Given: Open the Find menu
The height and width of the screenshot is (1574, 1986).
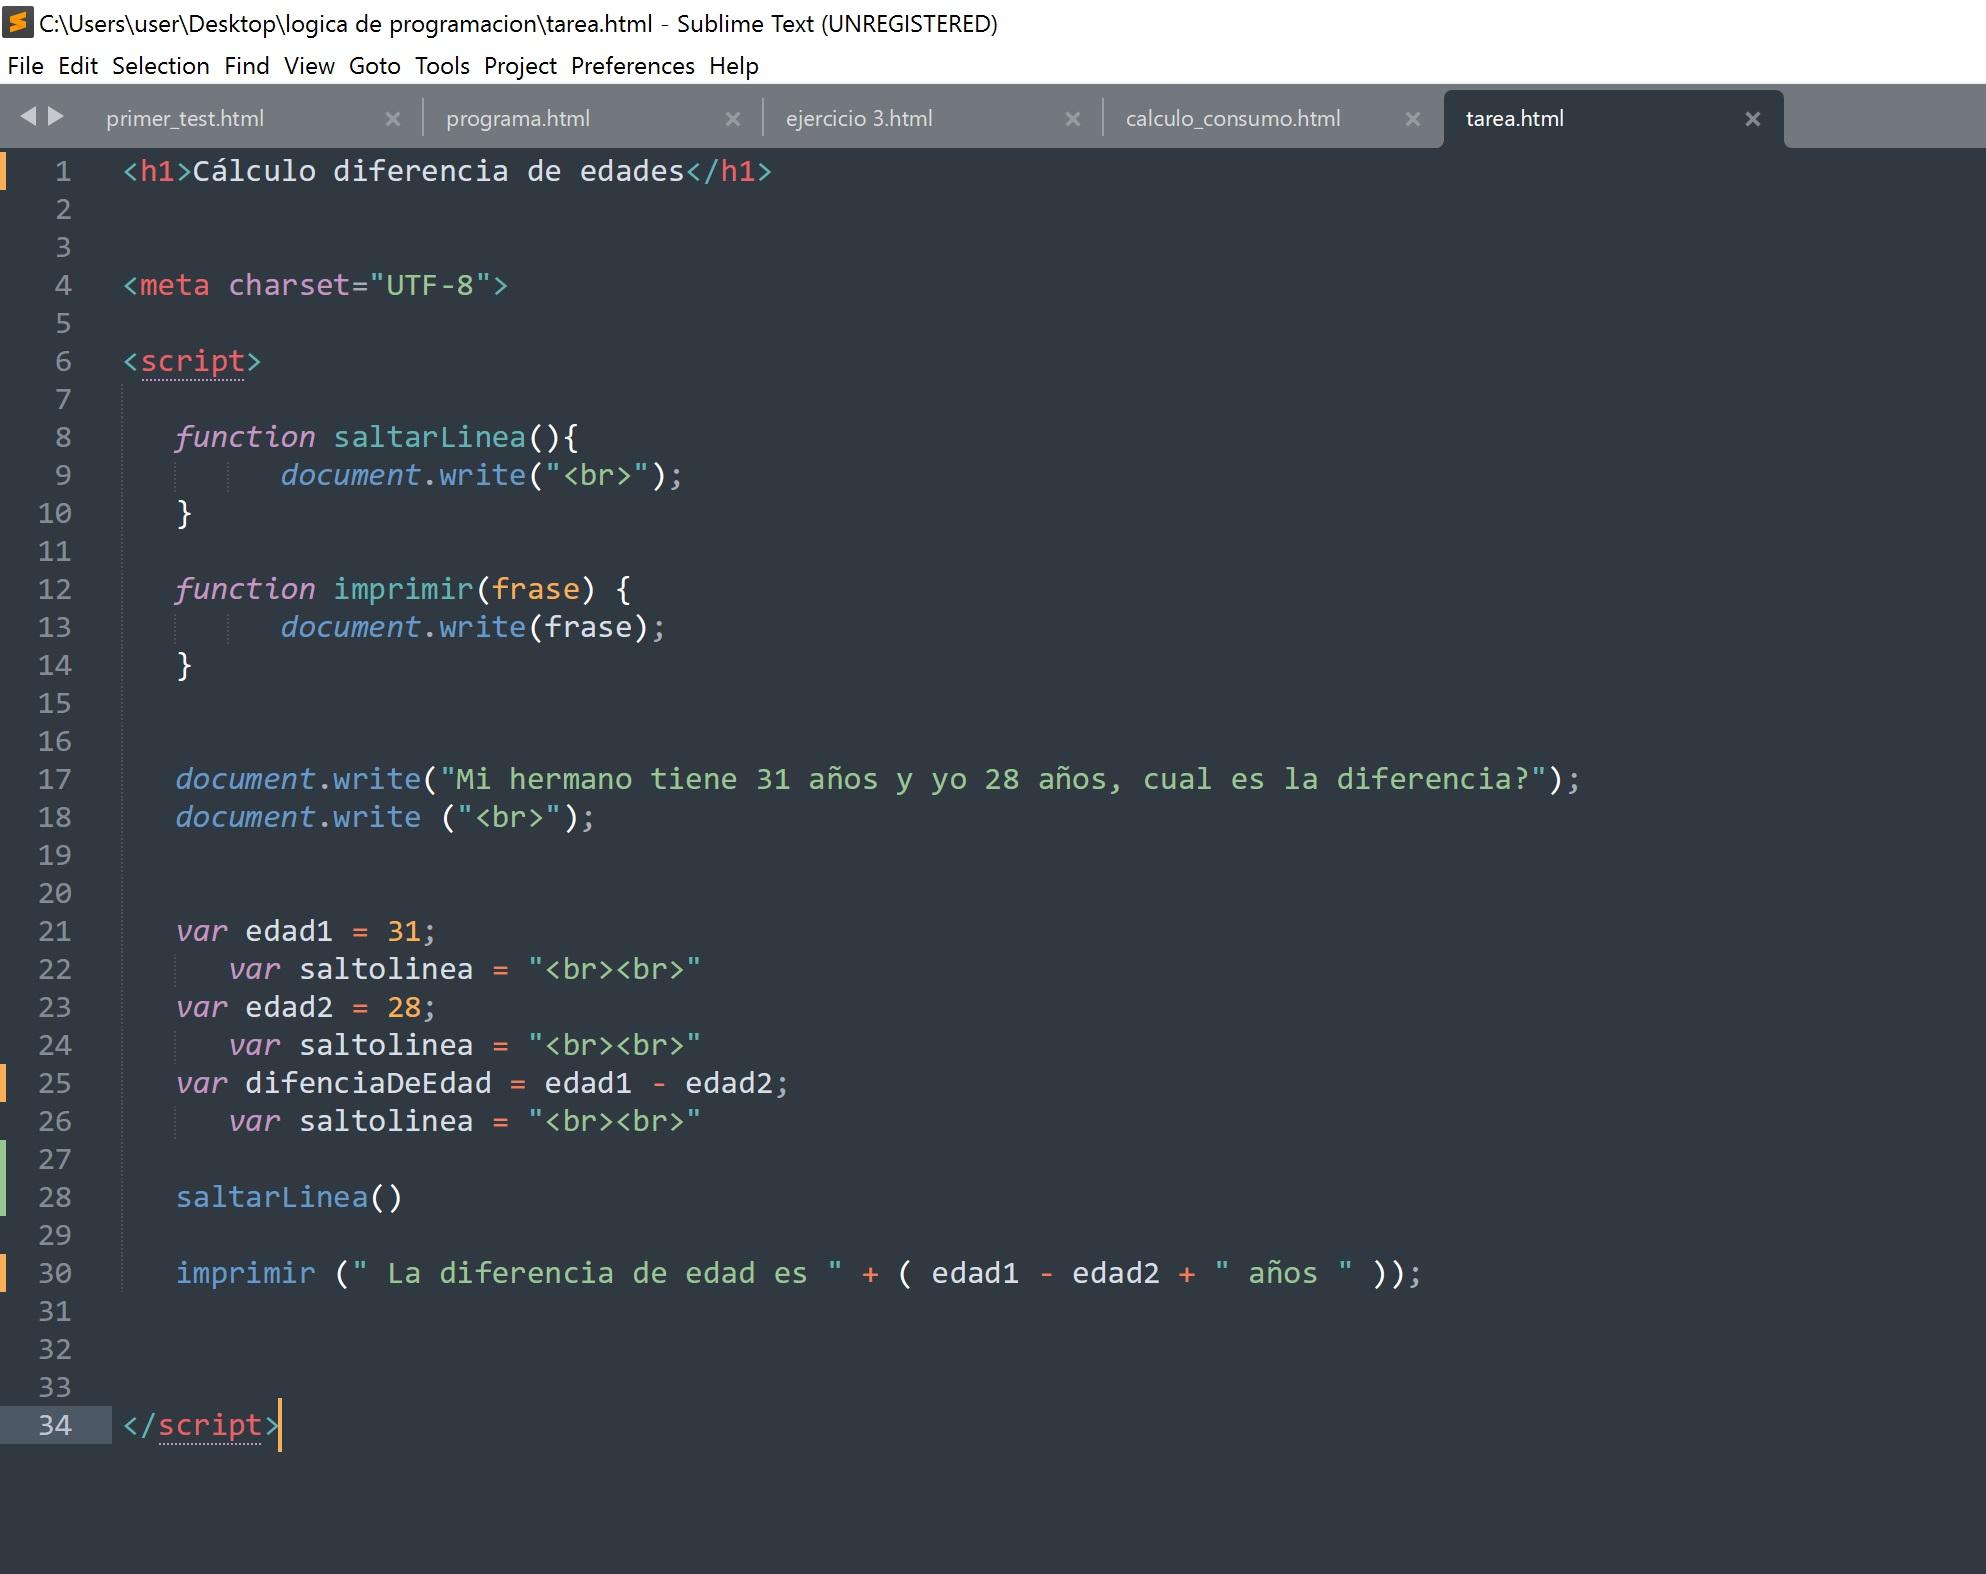Looking at the screenshot, I should tap(247, 66).
